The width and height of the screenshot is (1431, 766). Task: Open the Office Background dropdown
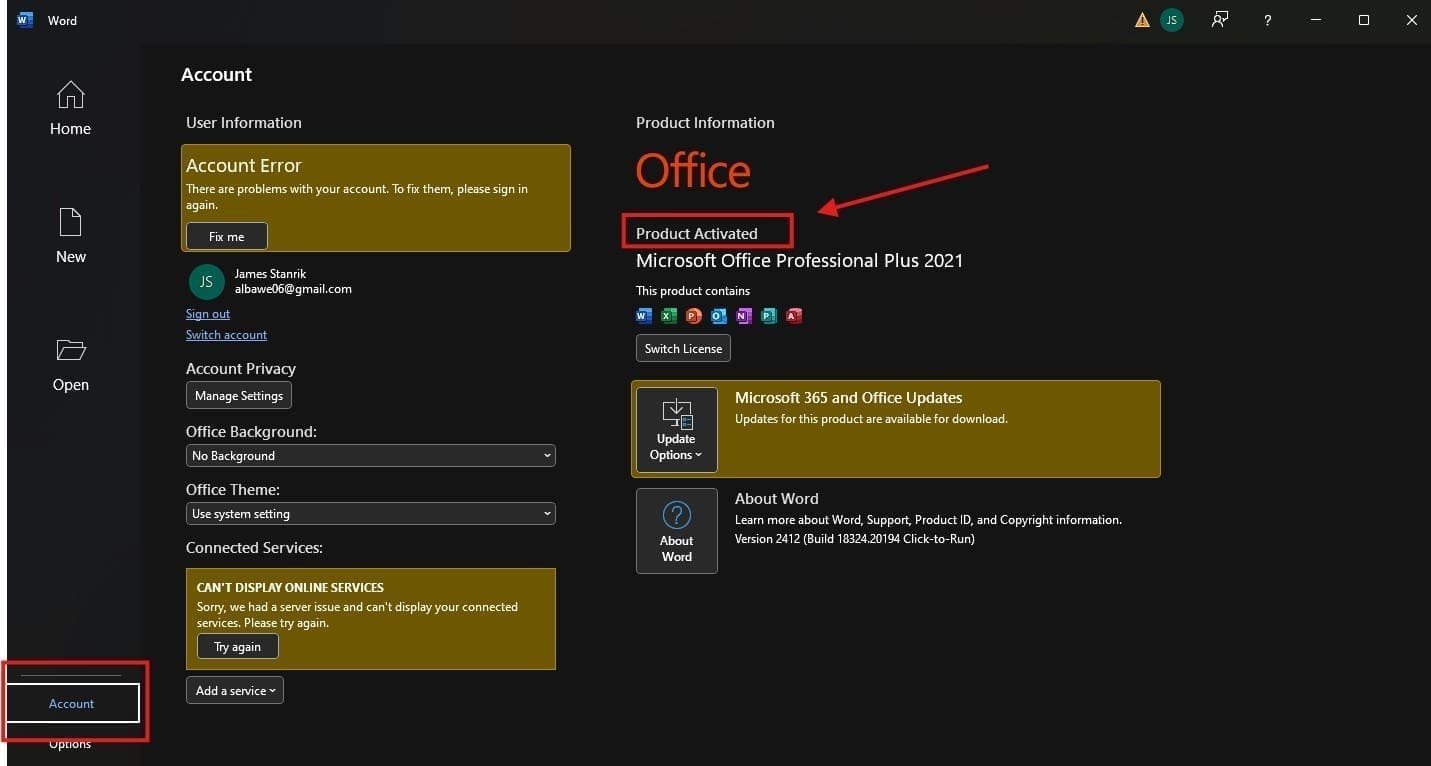click(x=371, y=456)
